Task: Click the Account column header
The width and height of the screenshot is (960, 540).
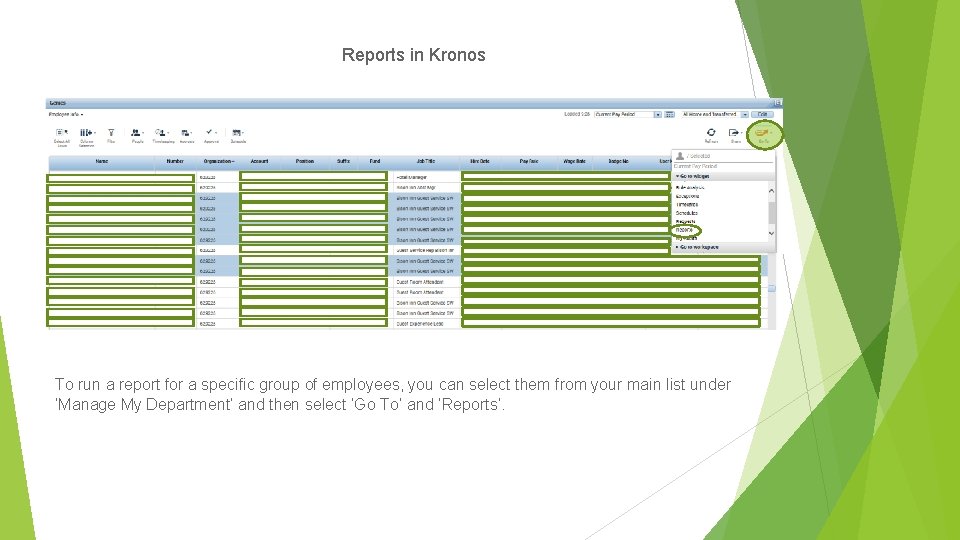Action: coord(260,162)
